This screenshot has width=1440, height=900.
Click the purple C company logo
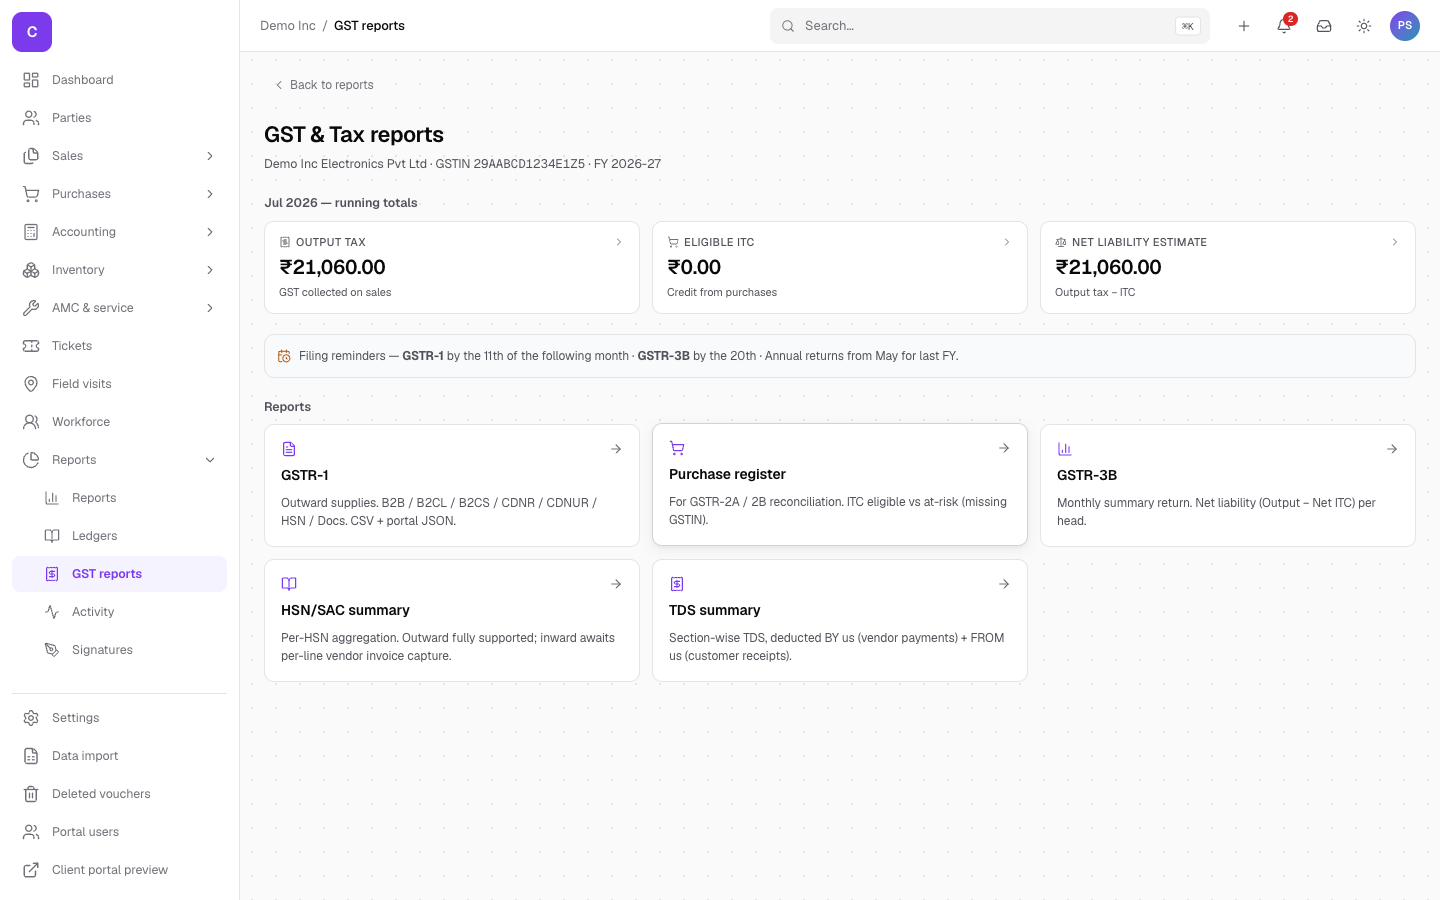(32, 32)
